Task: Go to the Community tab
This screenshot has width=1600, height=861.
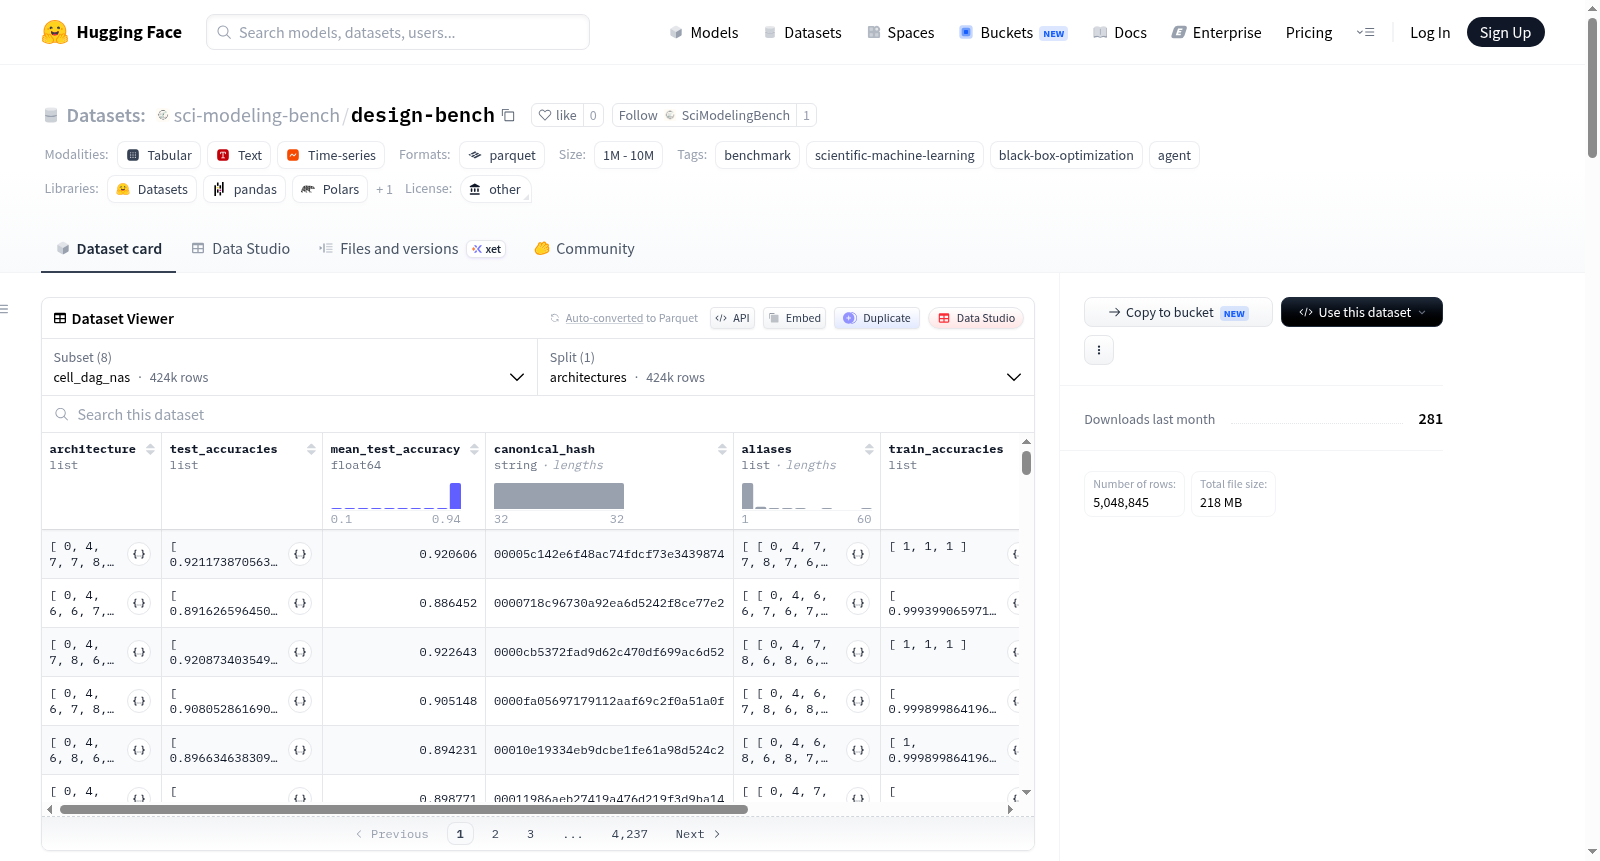Action: click(584, 249)
